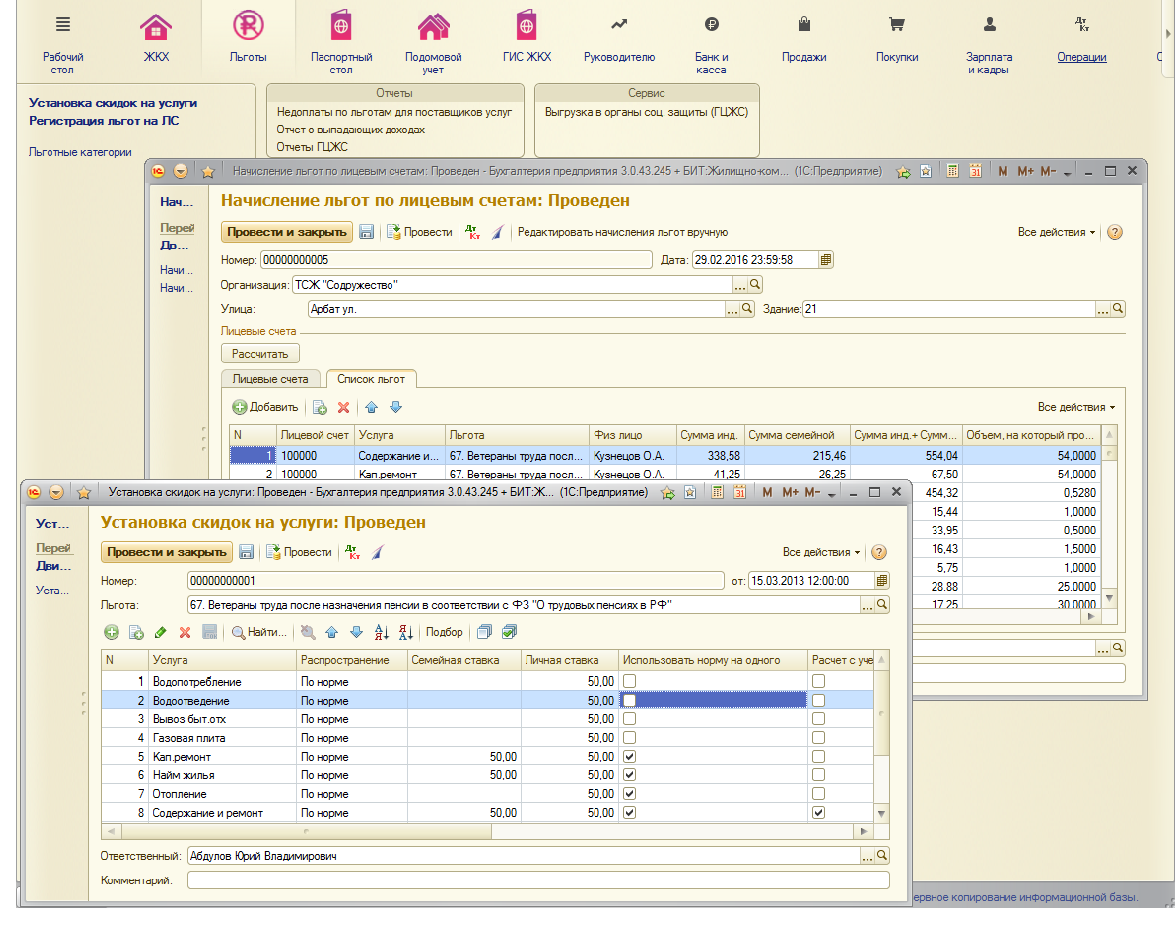Toggle norm-per-person checkbox for Водоотведение
Screen dimensions: 1176x936
coord(630,700)
